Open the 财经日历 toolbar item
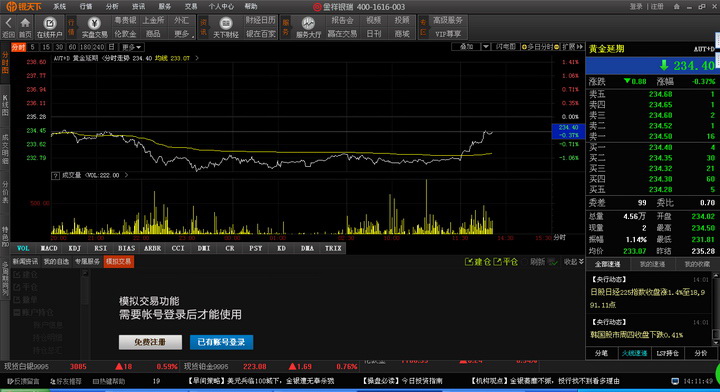720x392 pixels. [x=260, y=20]
